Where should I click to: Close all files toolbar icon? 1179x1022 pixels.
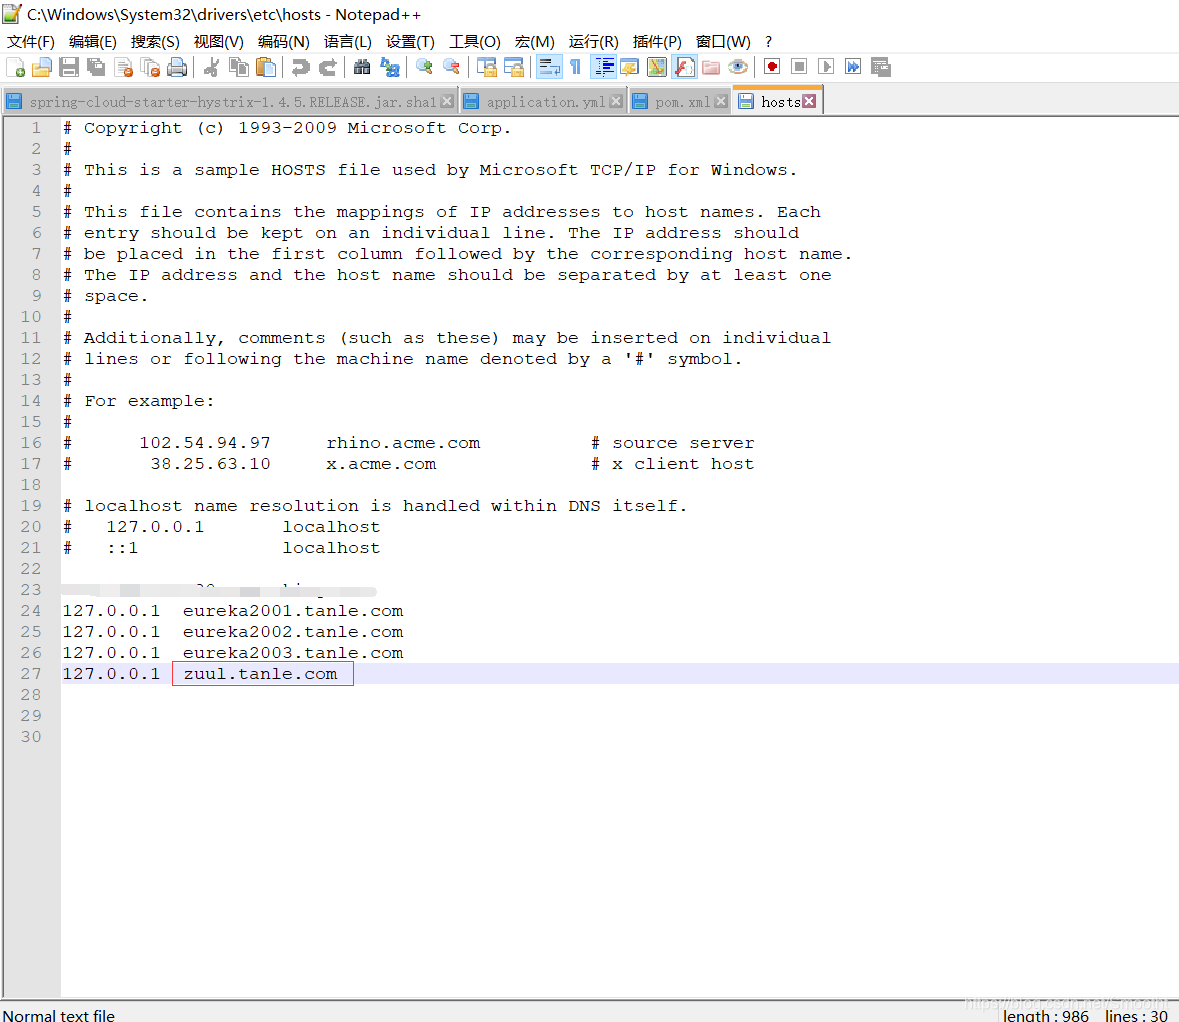(x=150, y=68)
